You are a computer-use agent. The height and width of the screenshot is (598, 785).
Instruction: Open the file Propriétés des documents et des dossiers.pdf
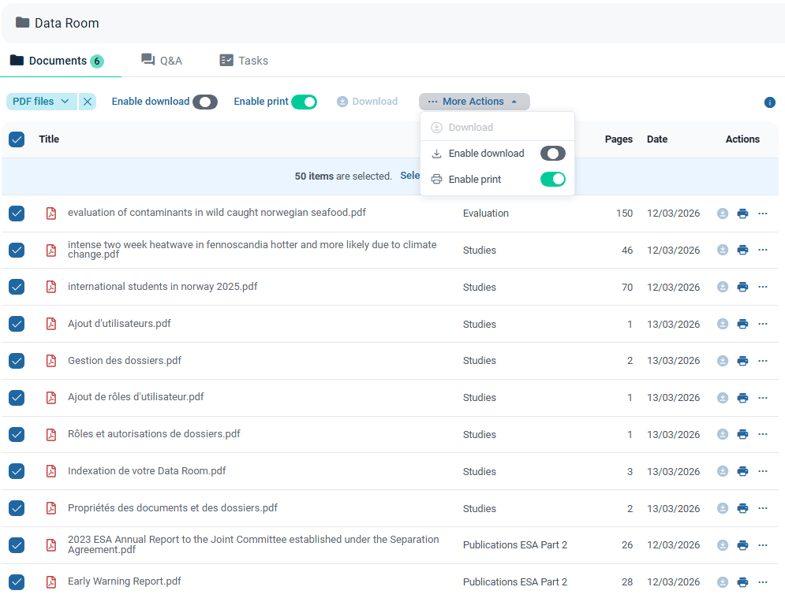[x=172, y=508]
